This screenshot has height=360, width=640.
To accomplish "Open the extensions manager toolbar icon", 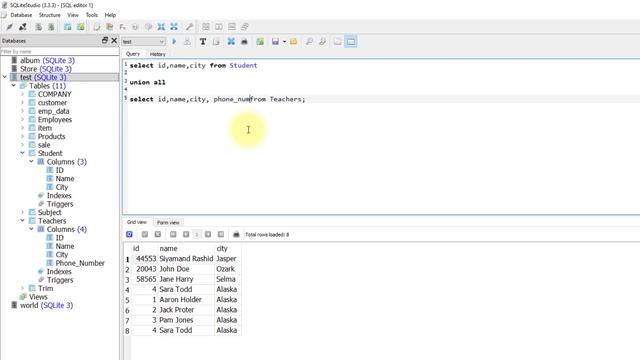I will (x=149, y=27).
